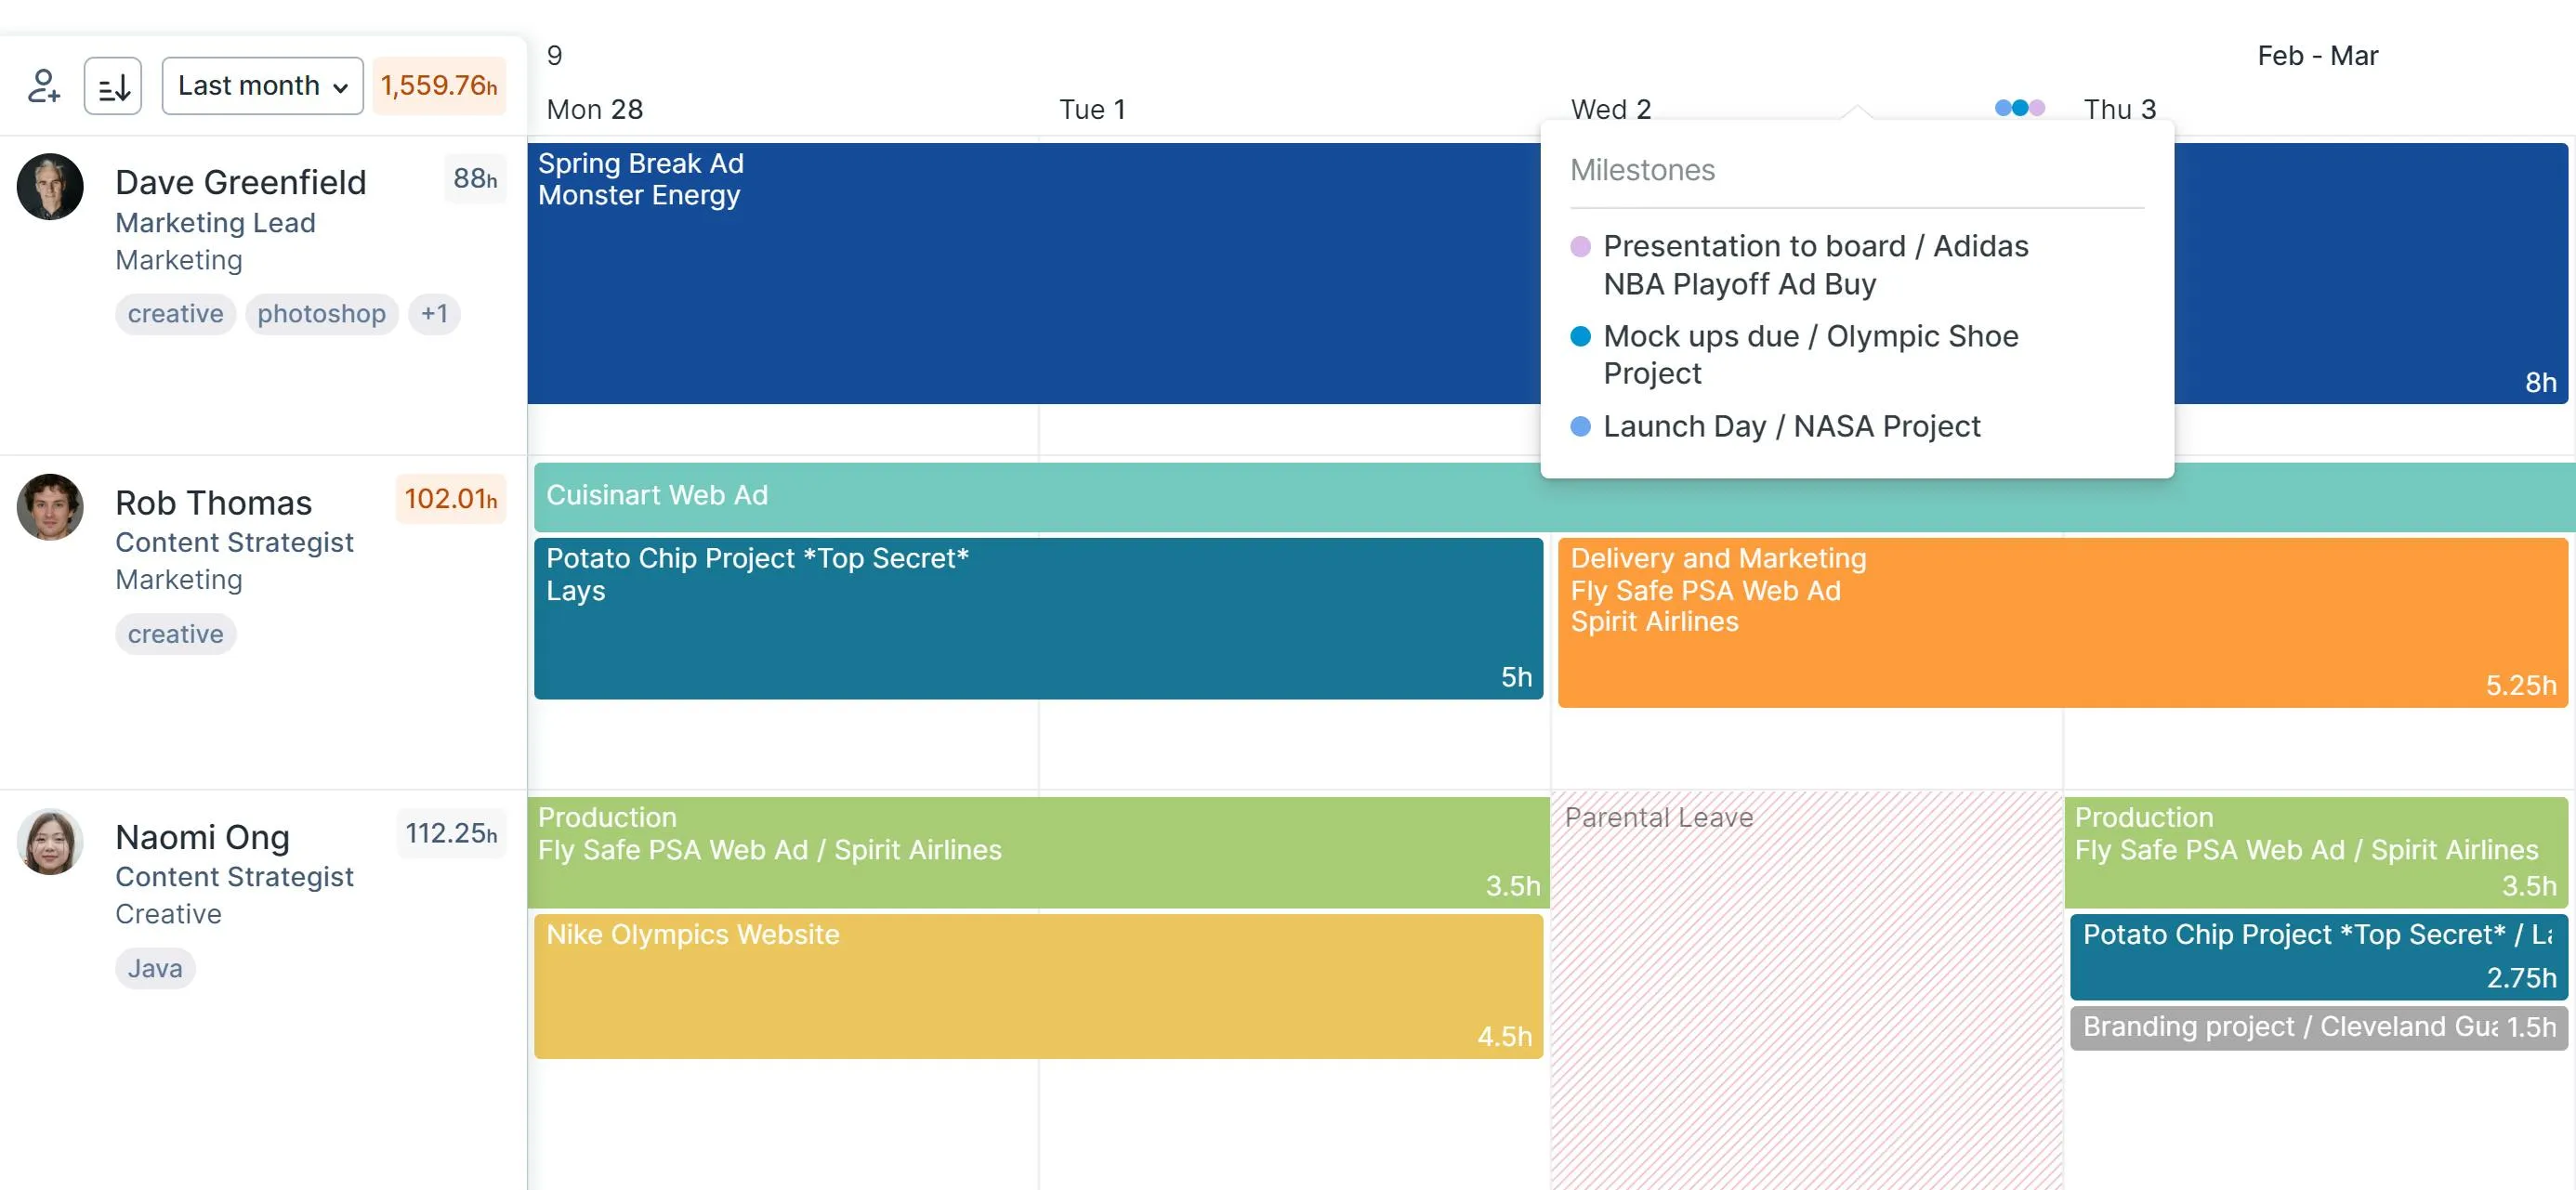Click Rob Thomas's creative tag

click(x=176, y=634)
